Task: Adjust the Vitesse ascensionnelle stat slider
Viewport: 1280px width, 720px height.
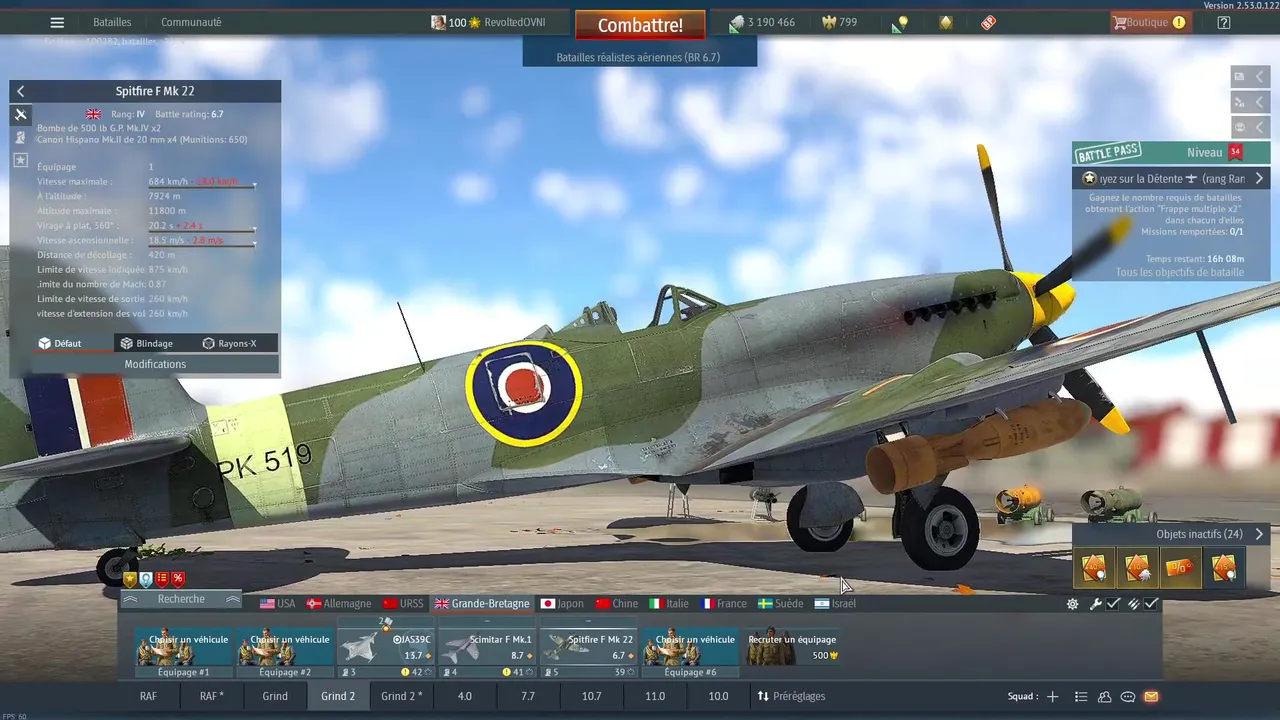Action: click(x=202, y=245)
